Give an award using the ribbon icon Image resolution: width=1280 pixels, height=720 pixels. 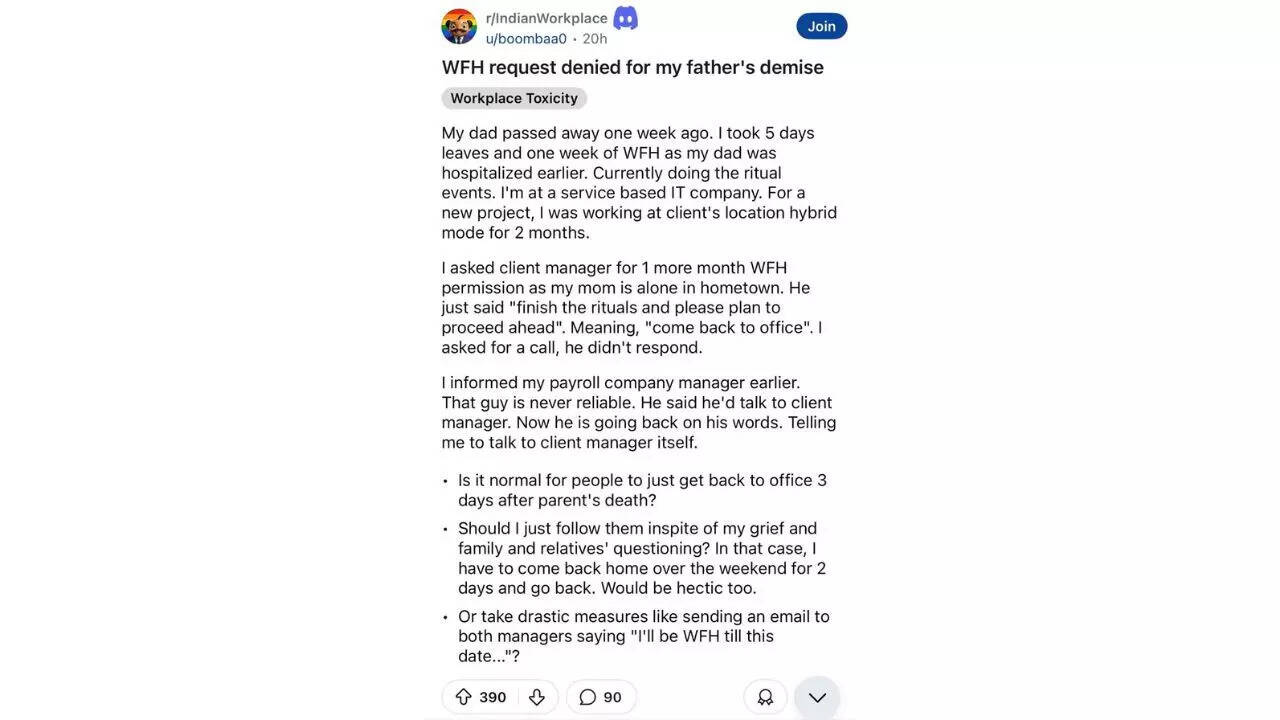pyautogui.click(x=765, y=697)
